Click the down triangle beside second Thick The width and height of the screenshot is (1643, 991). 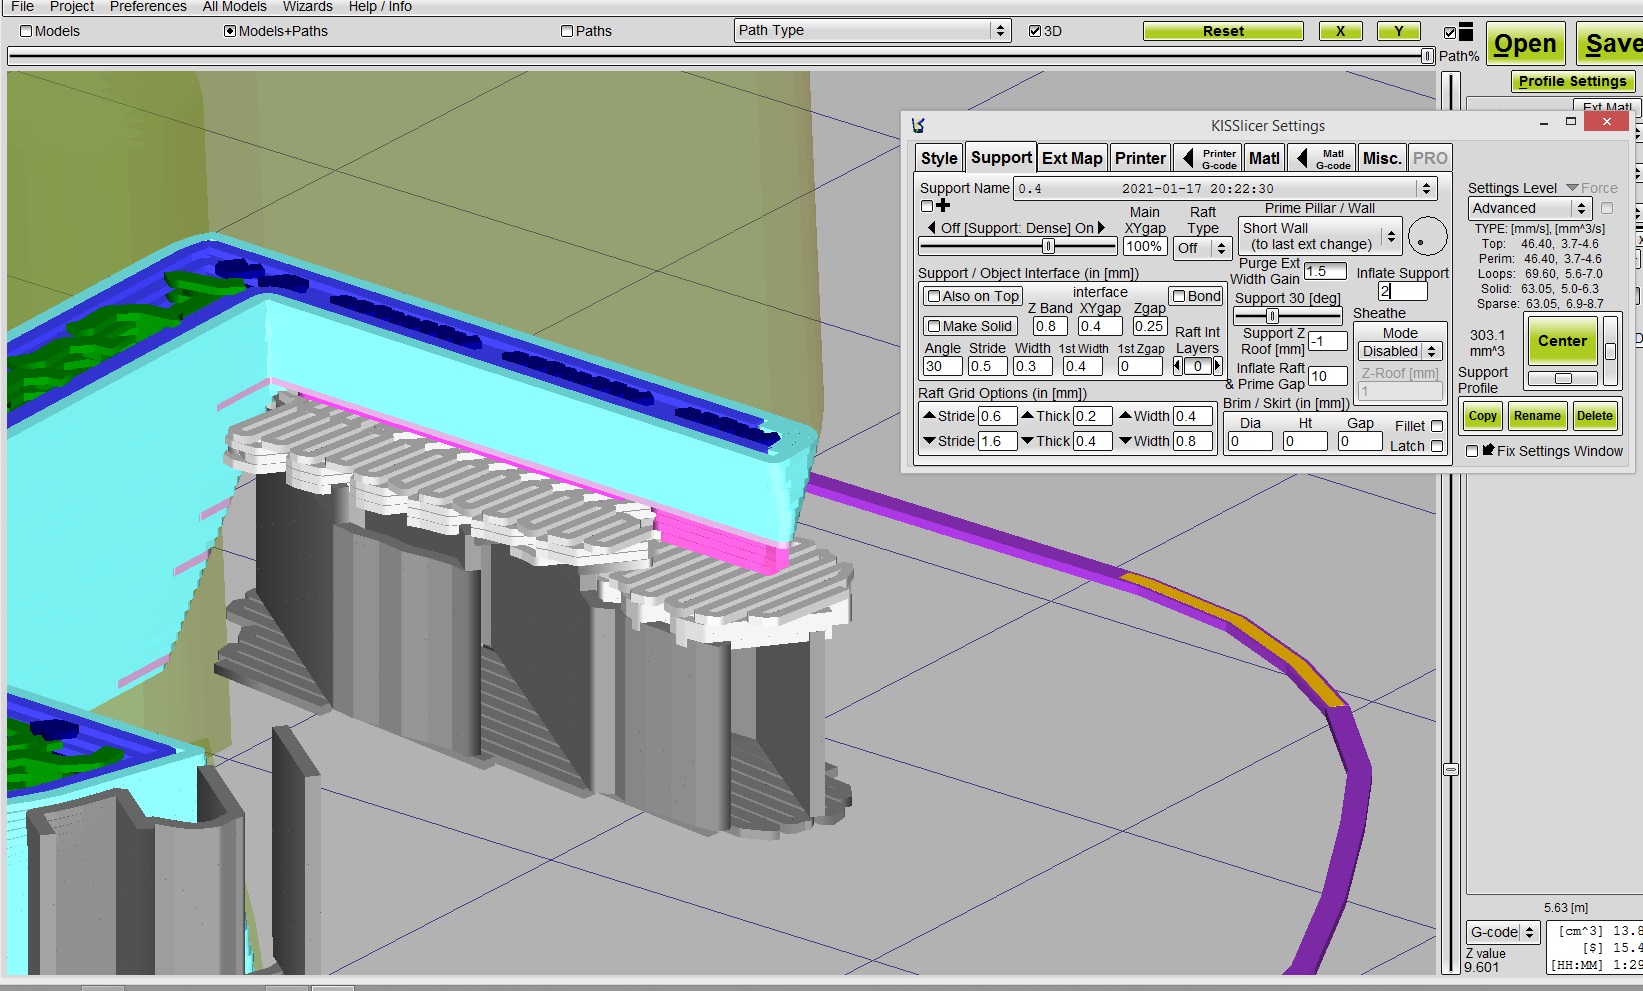(1027, 441)
